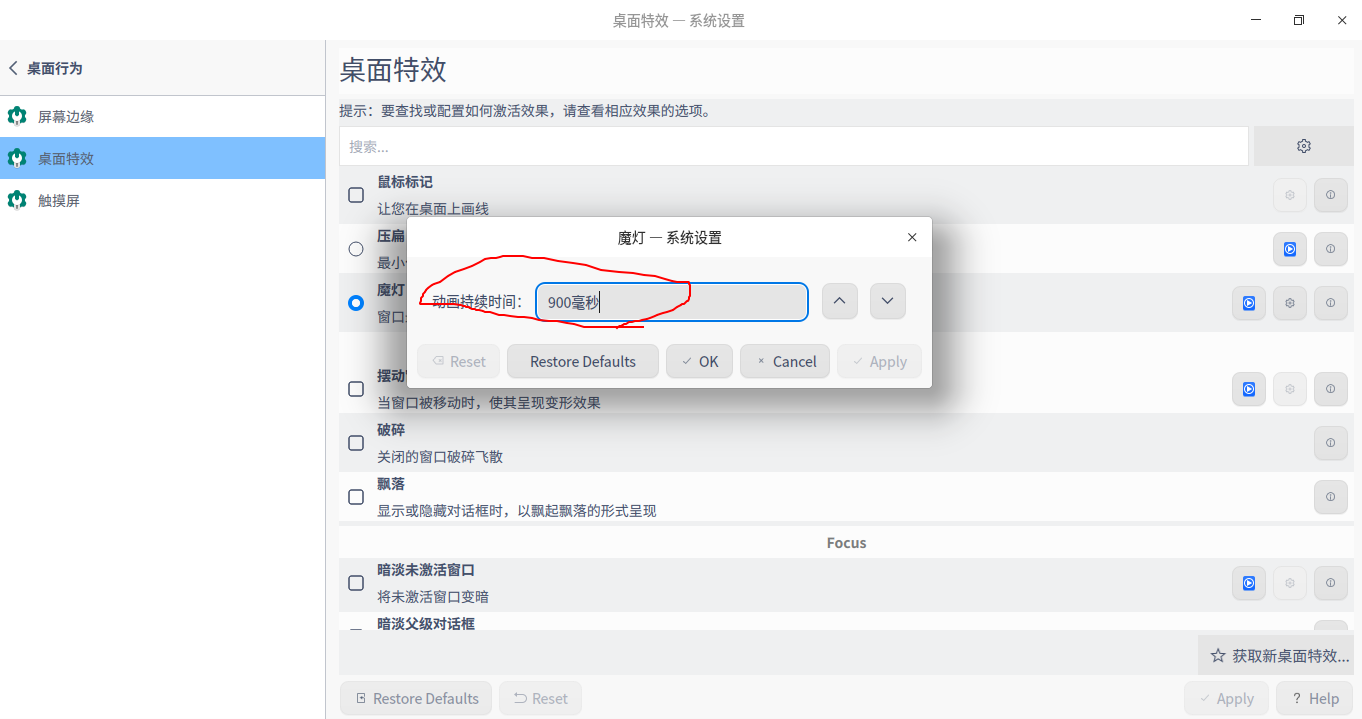Click the 鼠标标记 configure gear icon
This screenshot has width=1362, height=719.
tap(1290, 195)
